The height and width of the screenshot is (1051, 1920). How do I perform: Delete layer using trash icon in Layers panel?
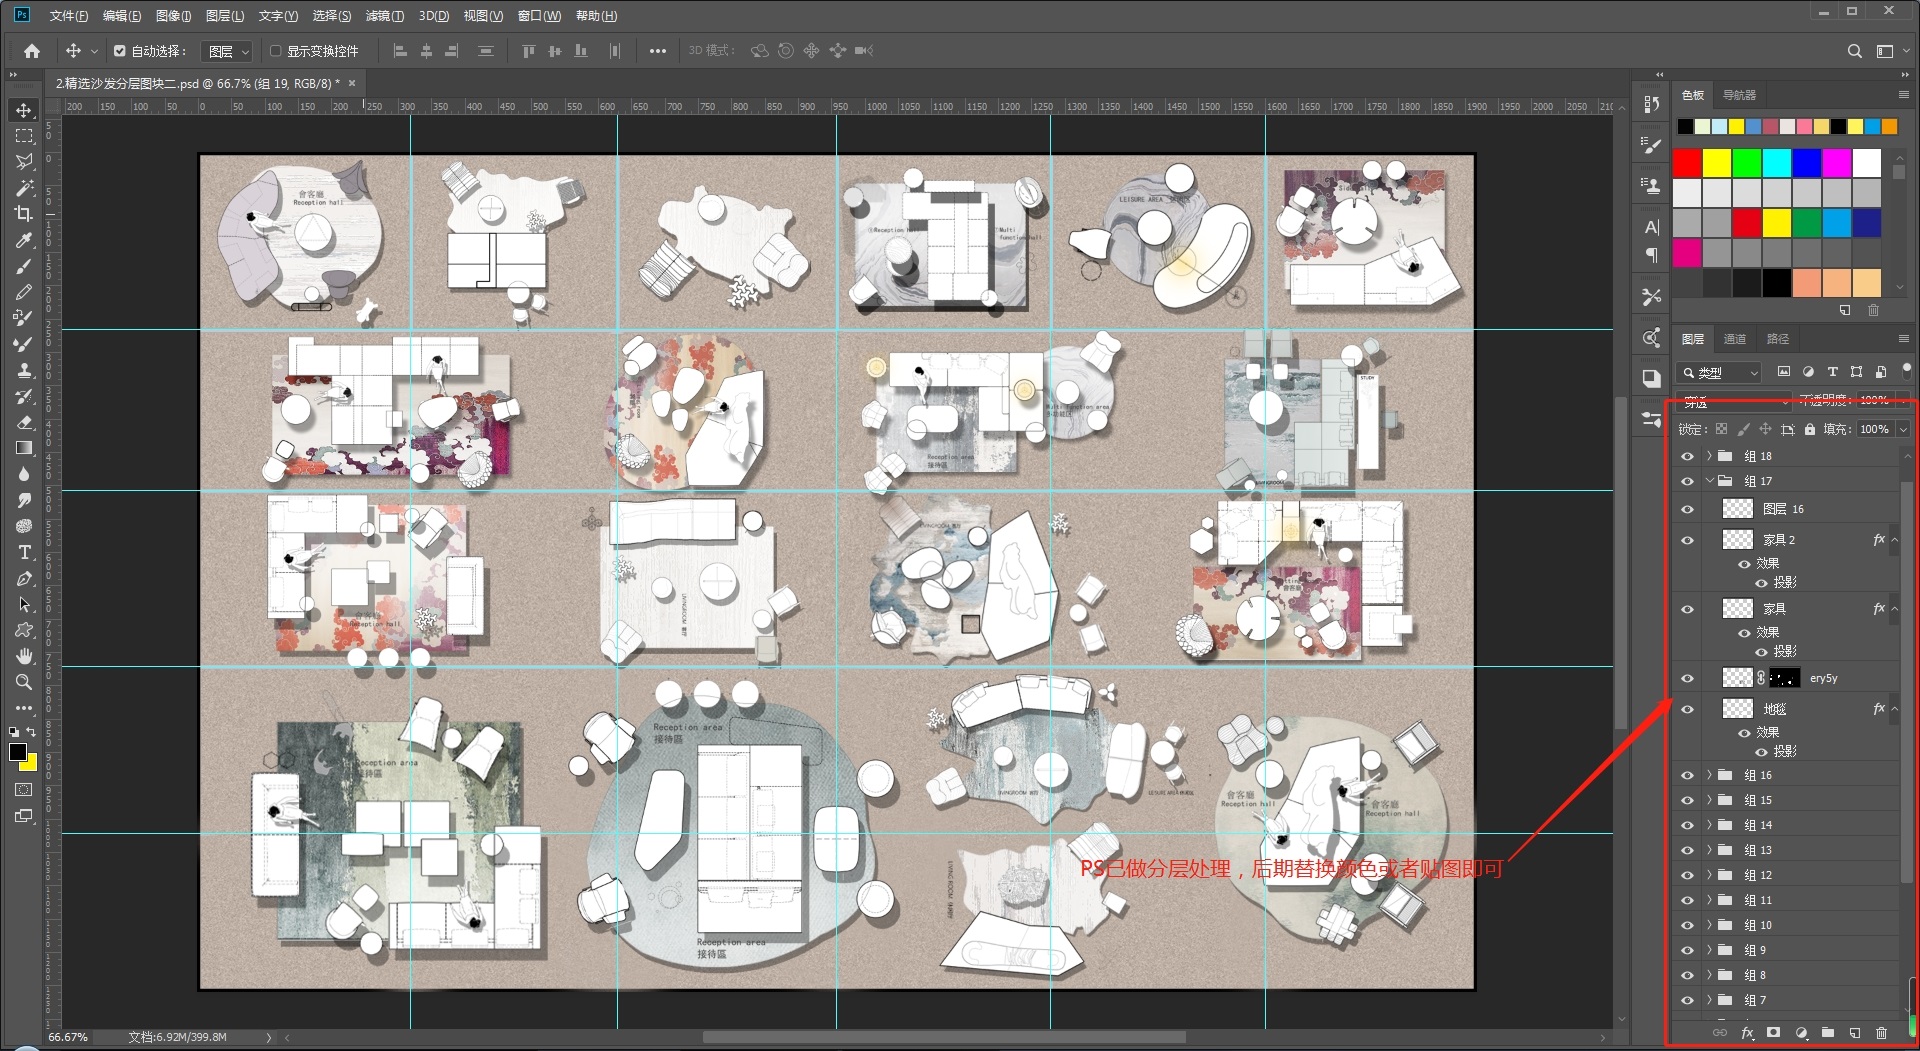pyautogui.click(x=1881, y=1033)
